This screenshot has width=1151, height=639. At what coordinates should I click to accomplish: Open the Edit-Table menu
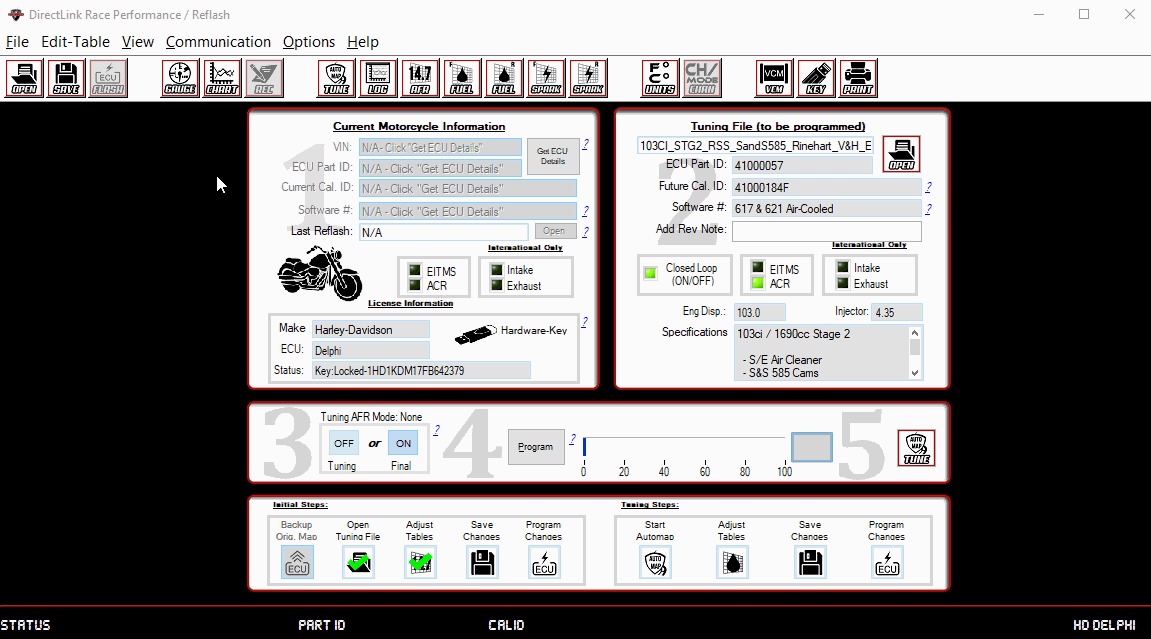click(75, 42)
